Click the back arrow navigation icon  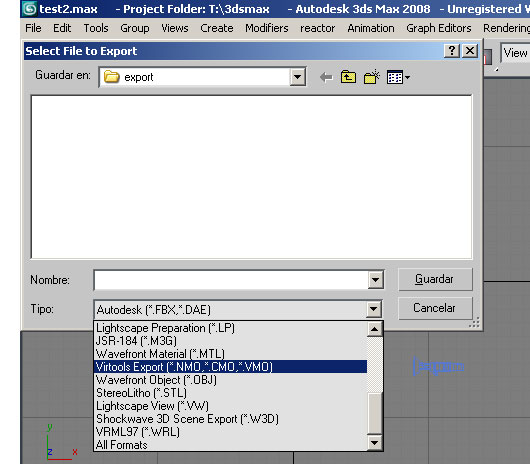point(326,77)
